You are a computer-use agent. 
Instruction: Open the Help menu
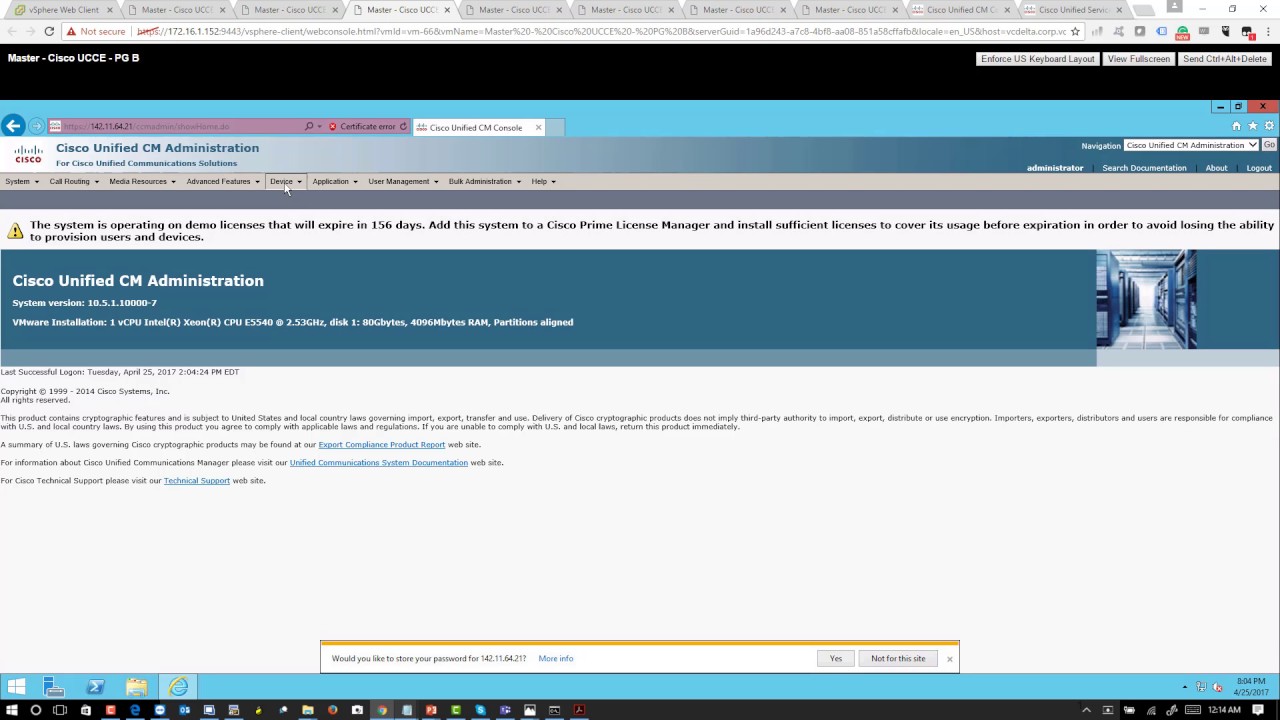(x=543, y=181)
